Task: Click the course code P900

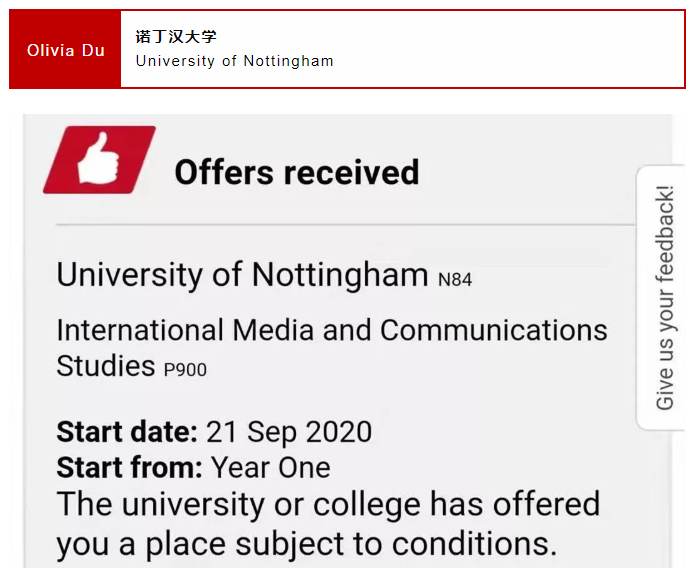Action: (185, 370)
